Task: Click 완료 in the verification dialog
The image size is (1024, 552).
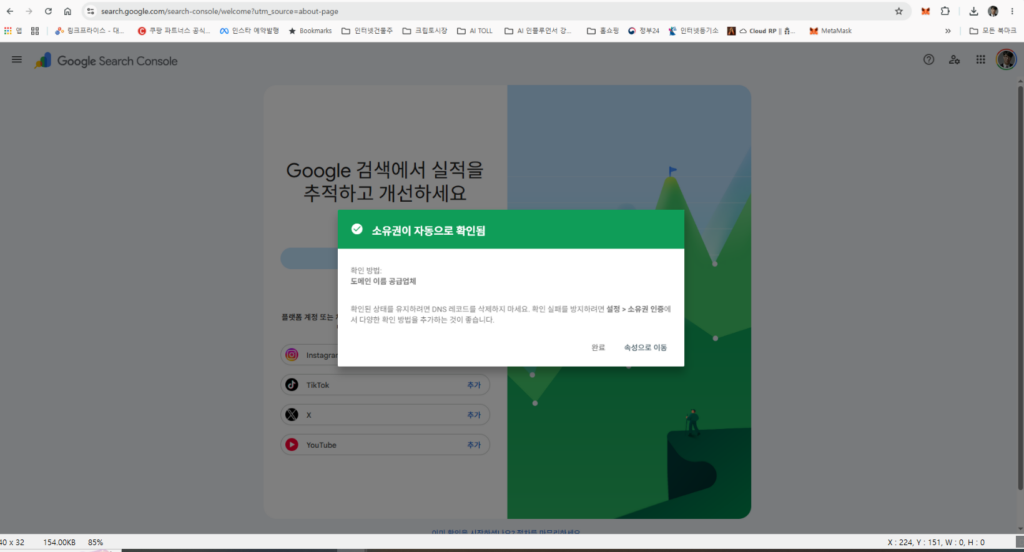Action: pos(598,348)
